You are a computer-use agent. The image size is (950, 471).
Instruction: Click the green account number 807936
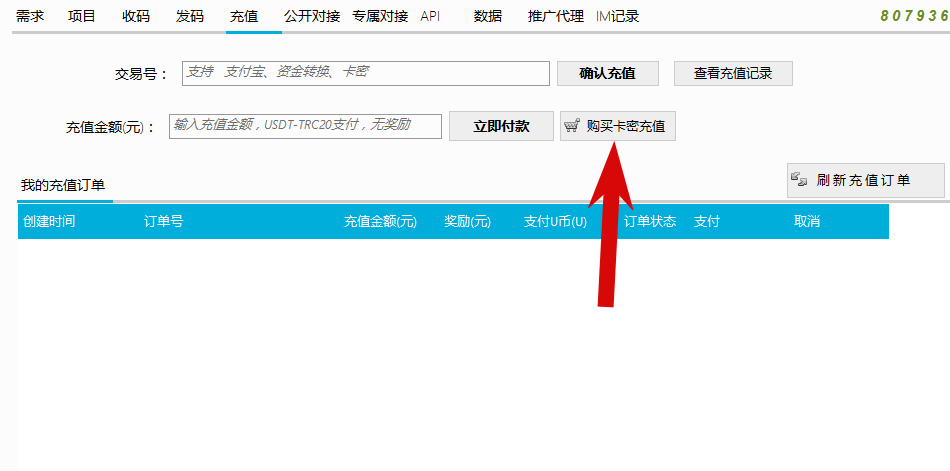[915, 16]
